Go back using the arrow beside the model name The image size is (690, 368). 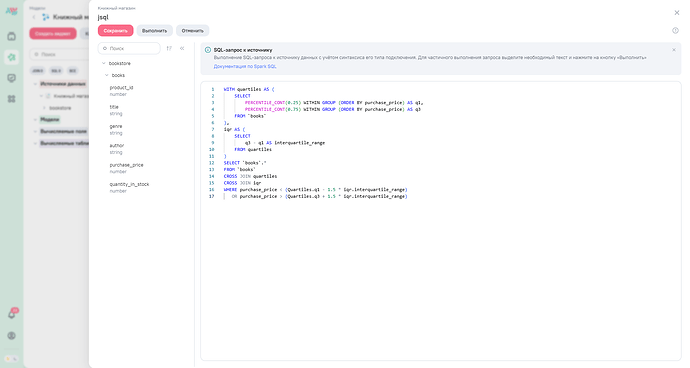pyautogui.click(x=34, y=17)
